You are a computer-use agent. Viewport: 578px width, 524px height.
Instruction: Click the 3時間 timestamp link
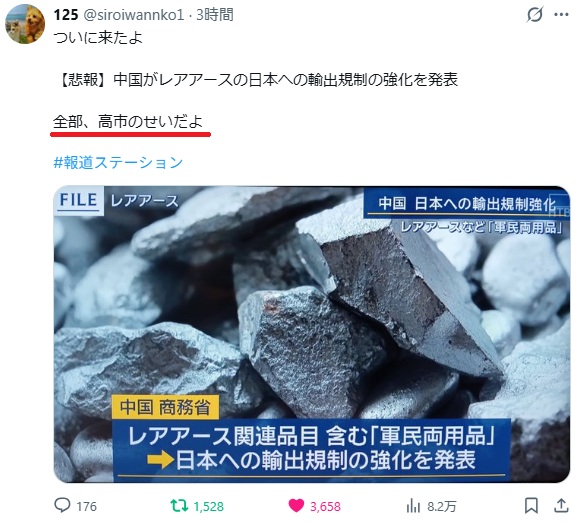pos(215,15)
